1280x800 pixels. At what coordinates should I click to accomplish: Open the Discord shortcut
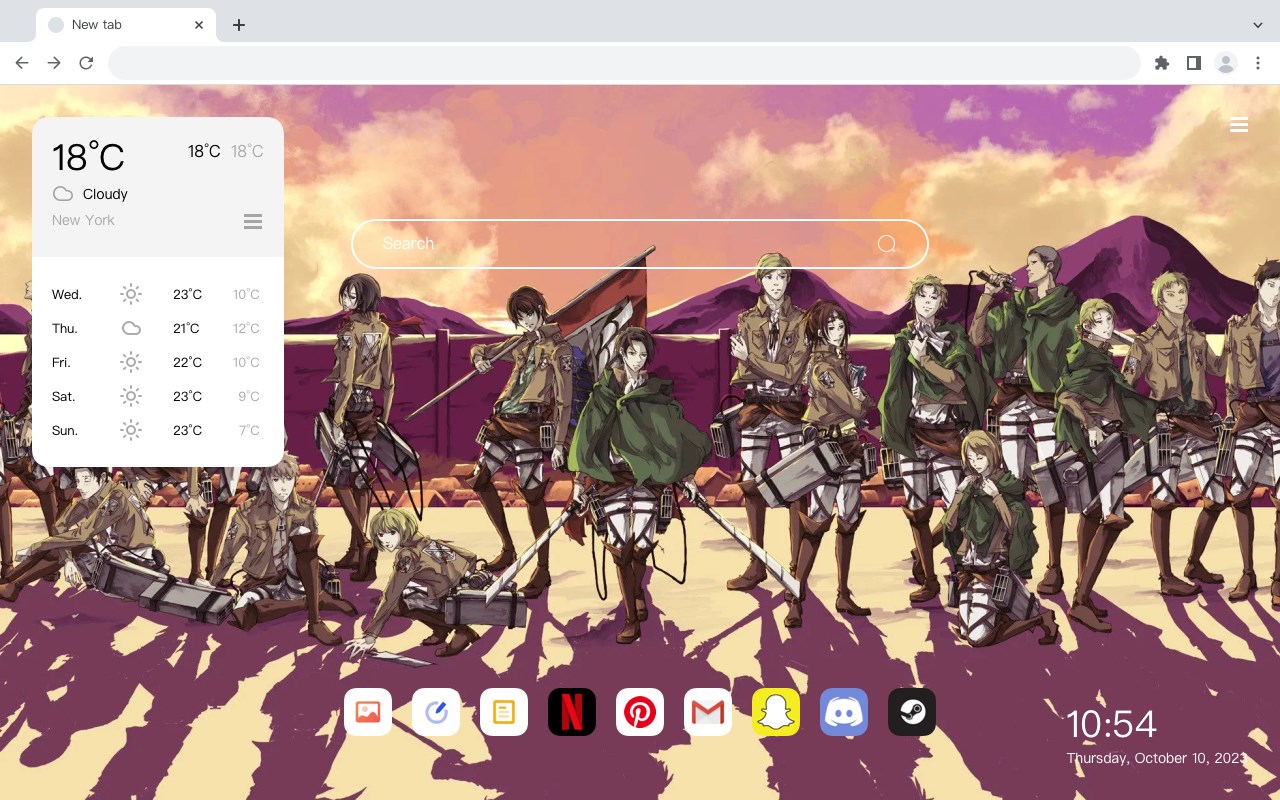click(x=844, y=712)
